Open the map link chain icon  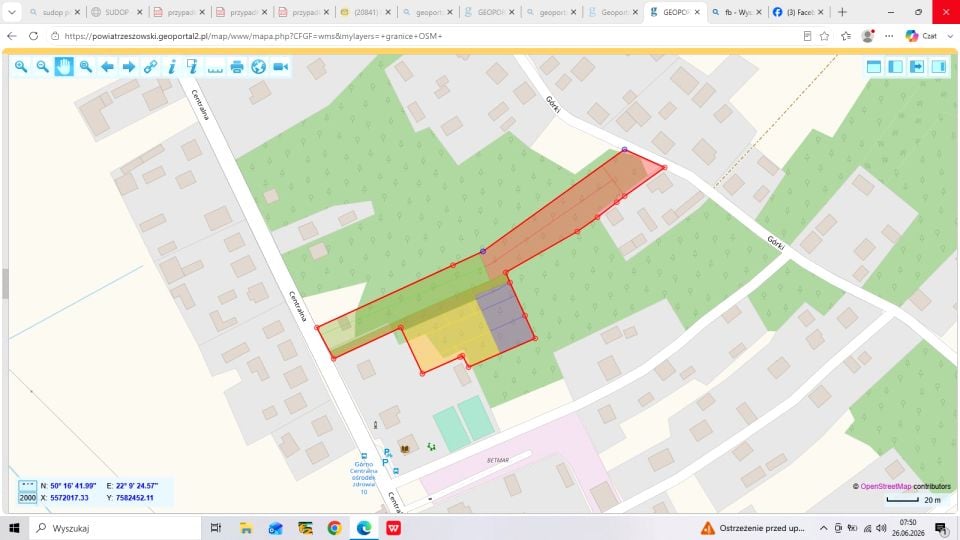pos(151,66)
